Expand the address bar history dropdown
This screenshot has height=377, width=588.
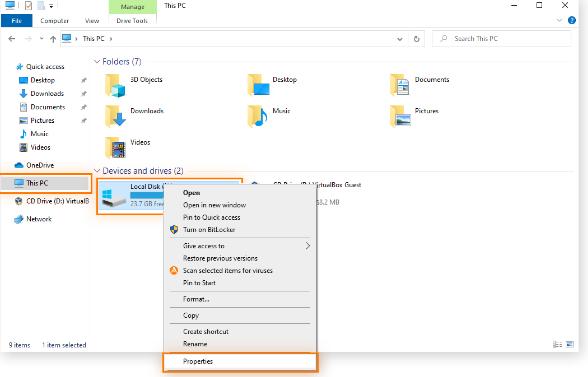coord(400,39)
